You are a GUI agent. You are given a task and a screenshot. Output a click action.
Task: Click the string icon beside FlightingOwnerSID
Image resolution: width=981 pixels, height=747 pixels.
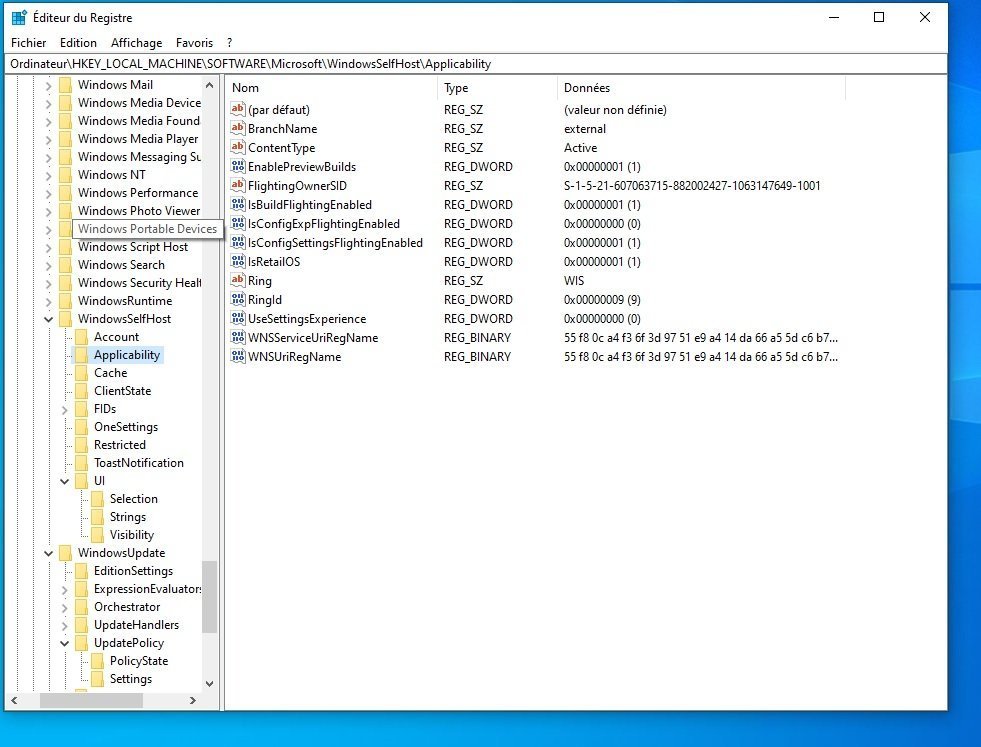point(238,186)
